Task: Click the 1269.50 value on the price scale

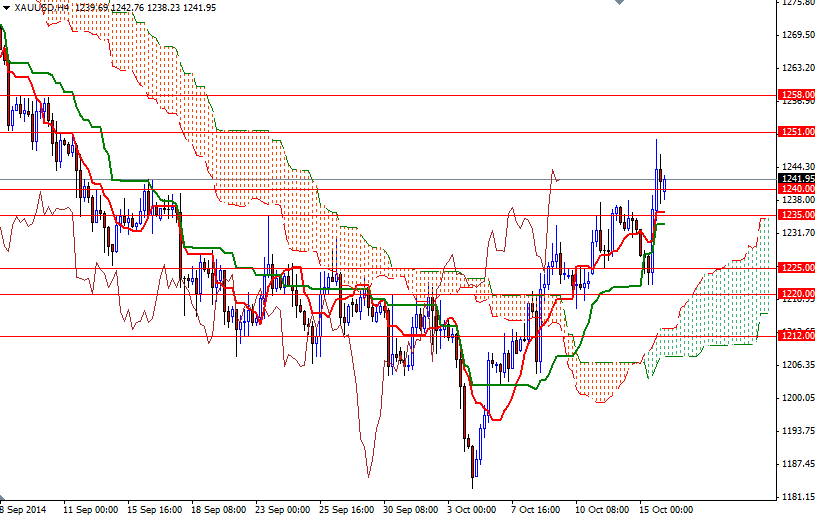Action: click(x=796, y=35)
